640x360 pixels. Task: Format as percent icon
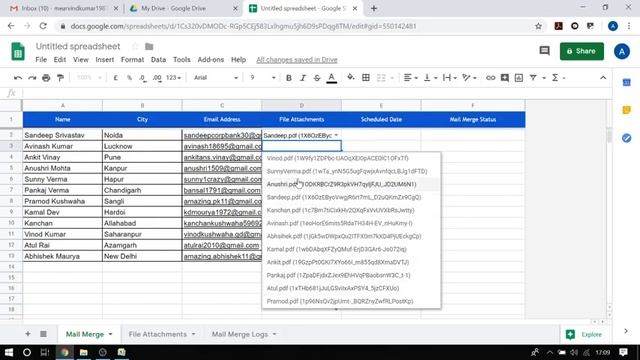(129, 78)
